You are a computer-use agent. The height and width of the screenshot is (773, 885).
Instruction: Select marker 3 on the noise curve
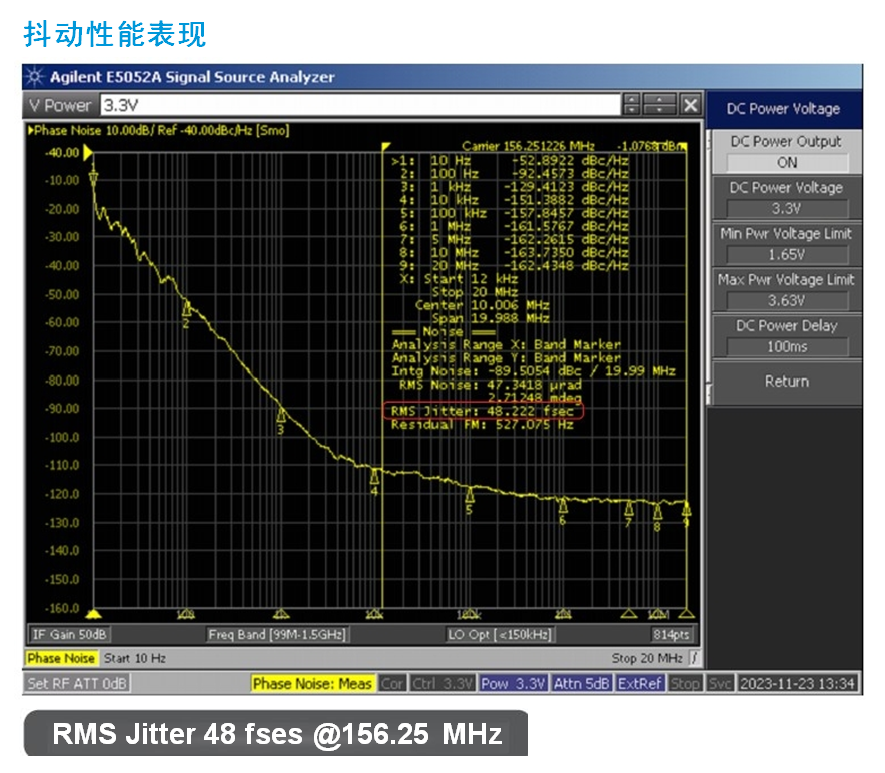[281, 415]
